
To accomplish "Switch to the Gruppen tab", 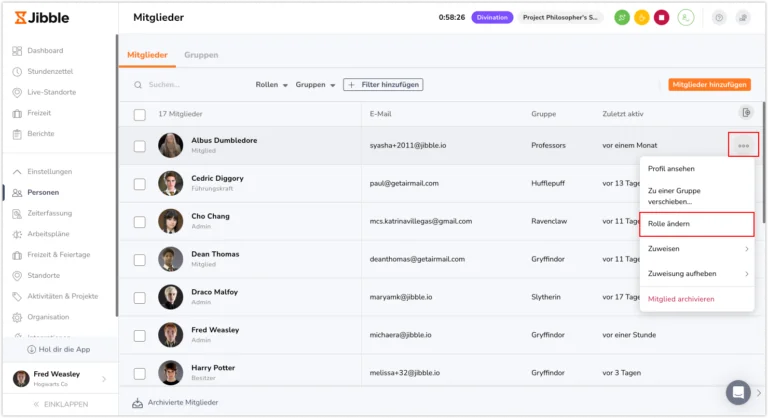I will click(x=201, y=55).
